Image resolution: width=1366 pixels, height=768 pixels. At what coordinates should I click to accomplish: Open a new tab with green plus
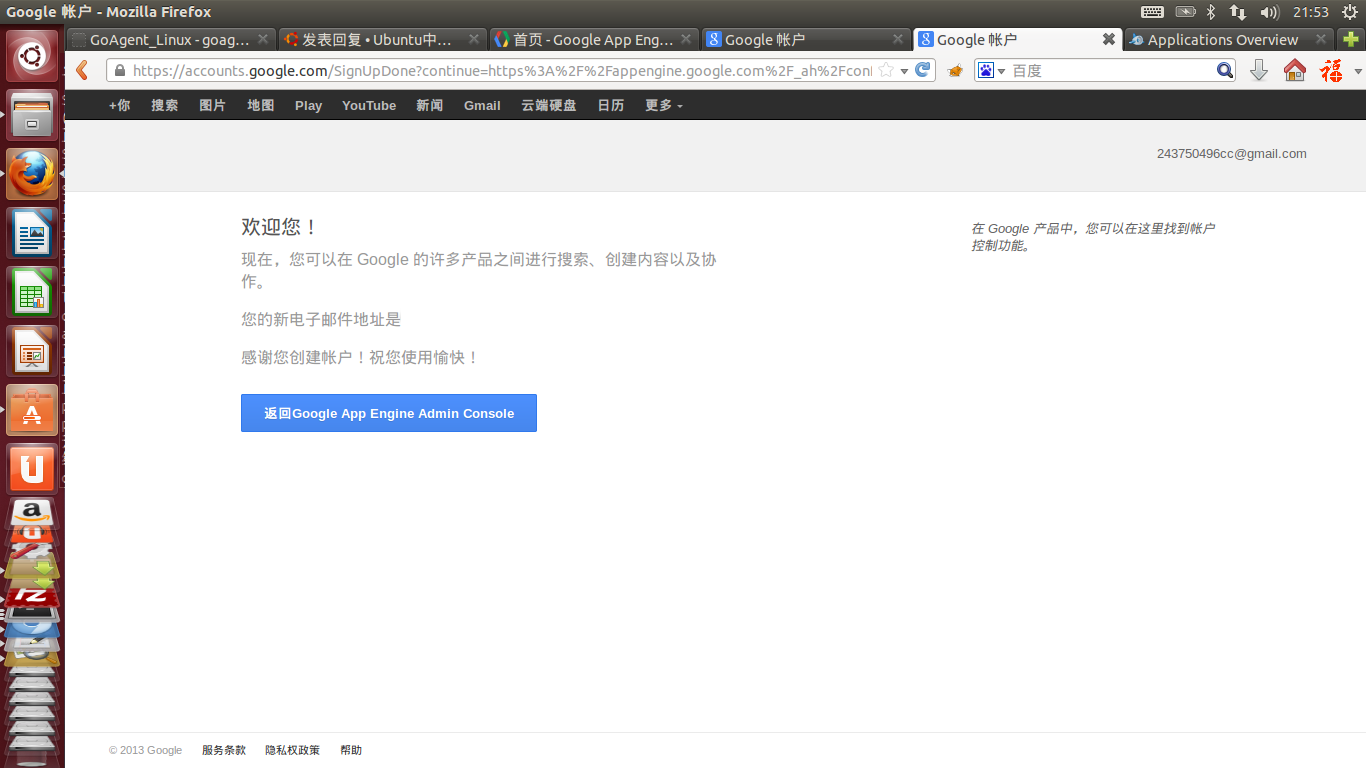tap(1351, 40)
